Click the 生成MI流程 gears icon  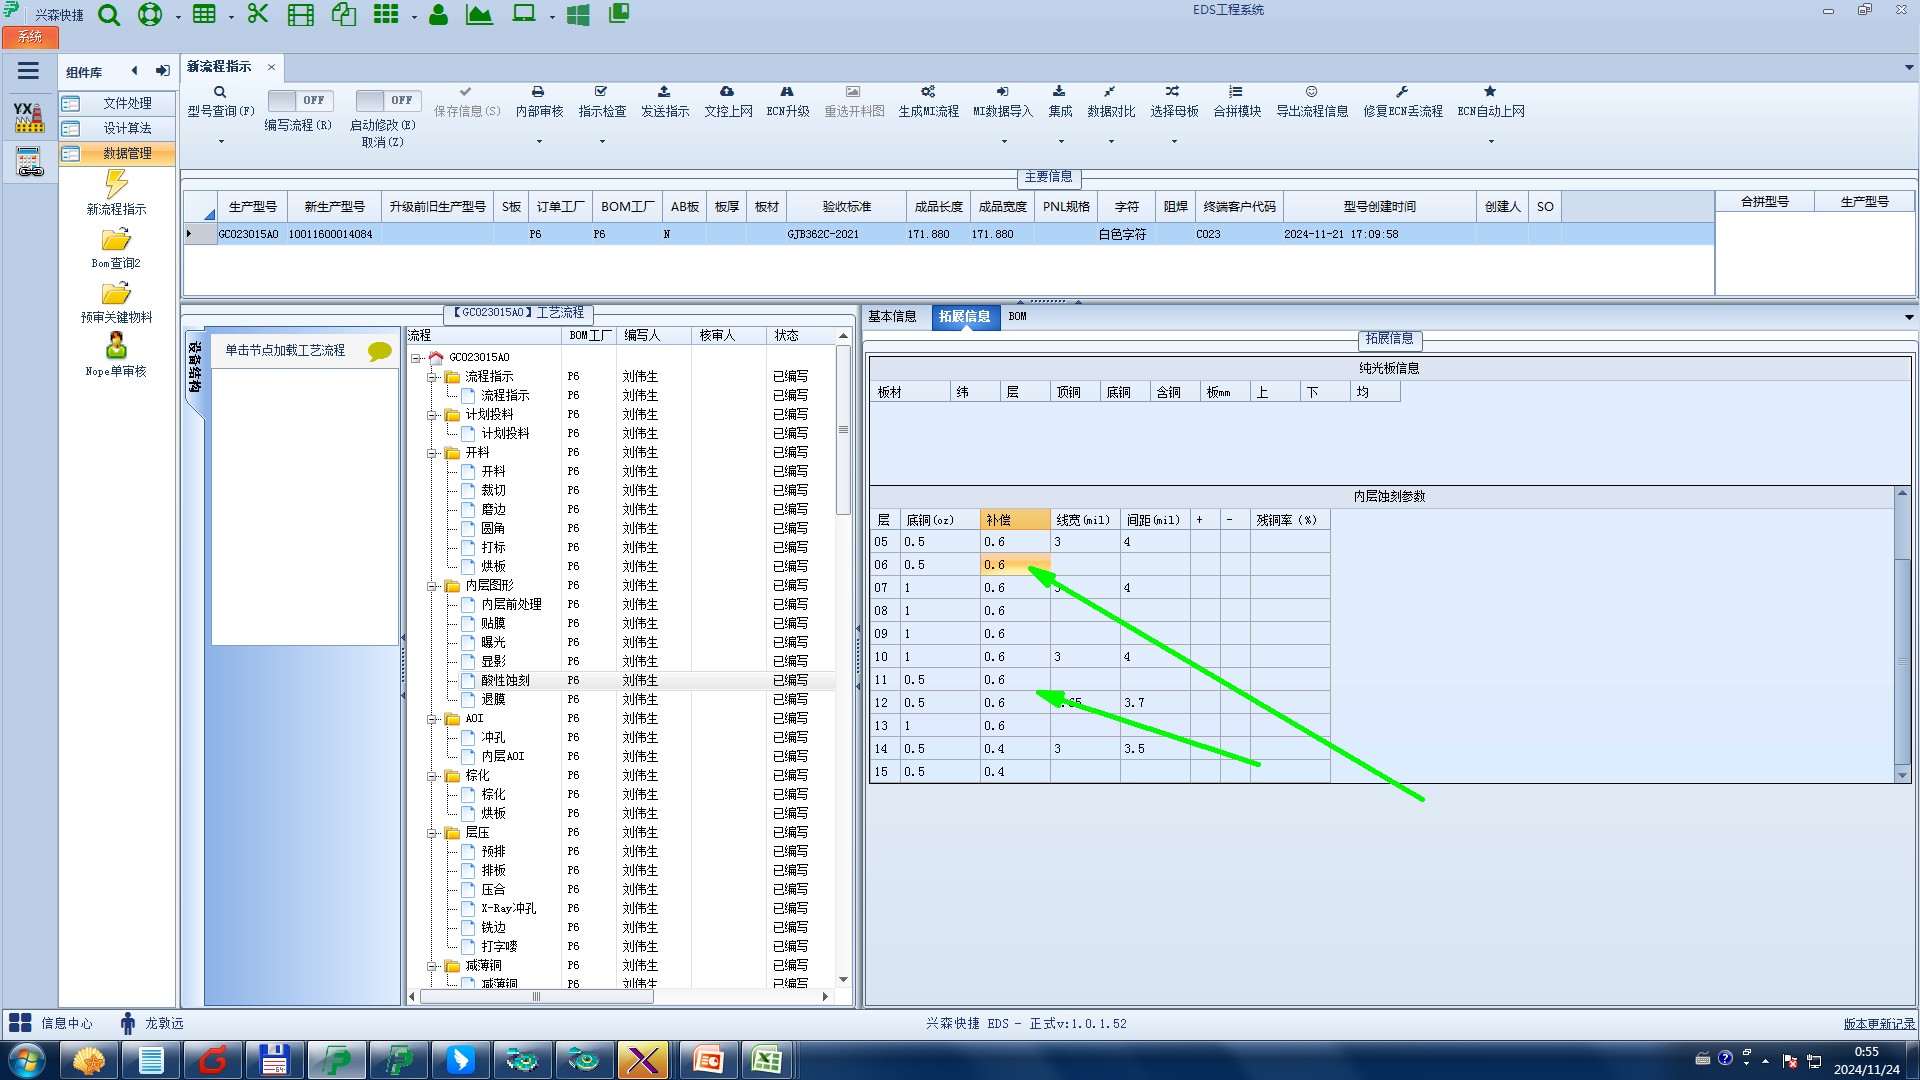click(x=928, y=91)
